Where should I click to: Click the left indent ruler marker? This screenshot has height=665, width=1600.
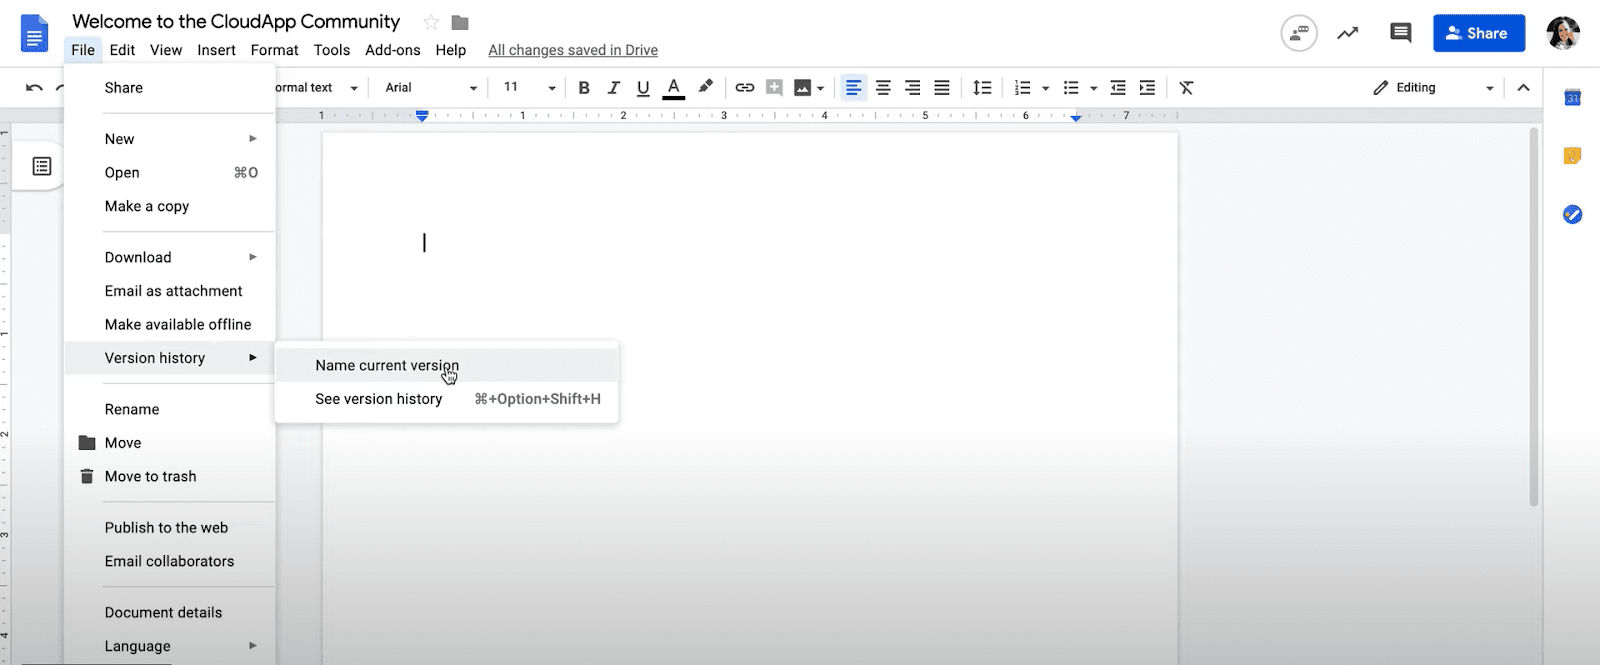click(422, 117)
